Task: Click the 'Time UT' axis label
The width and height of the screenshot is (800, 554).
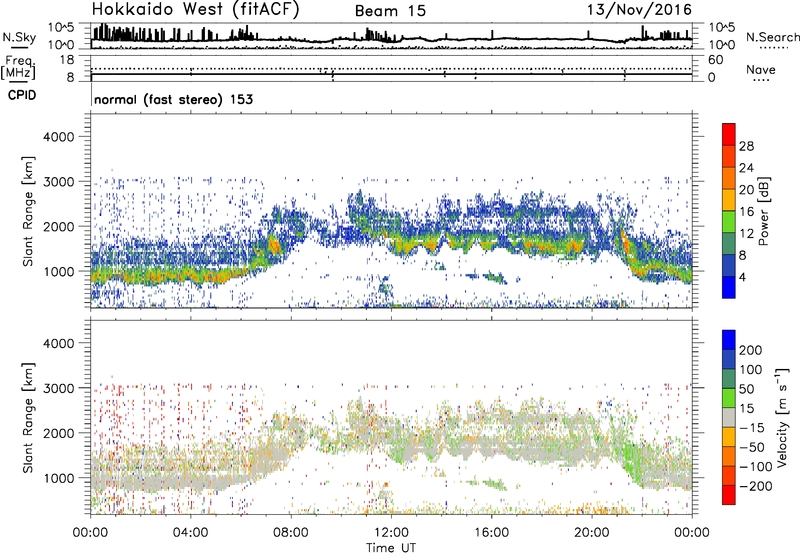Action: pos(391,547)
